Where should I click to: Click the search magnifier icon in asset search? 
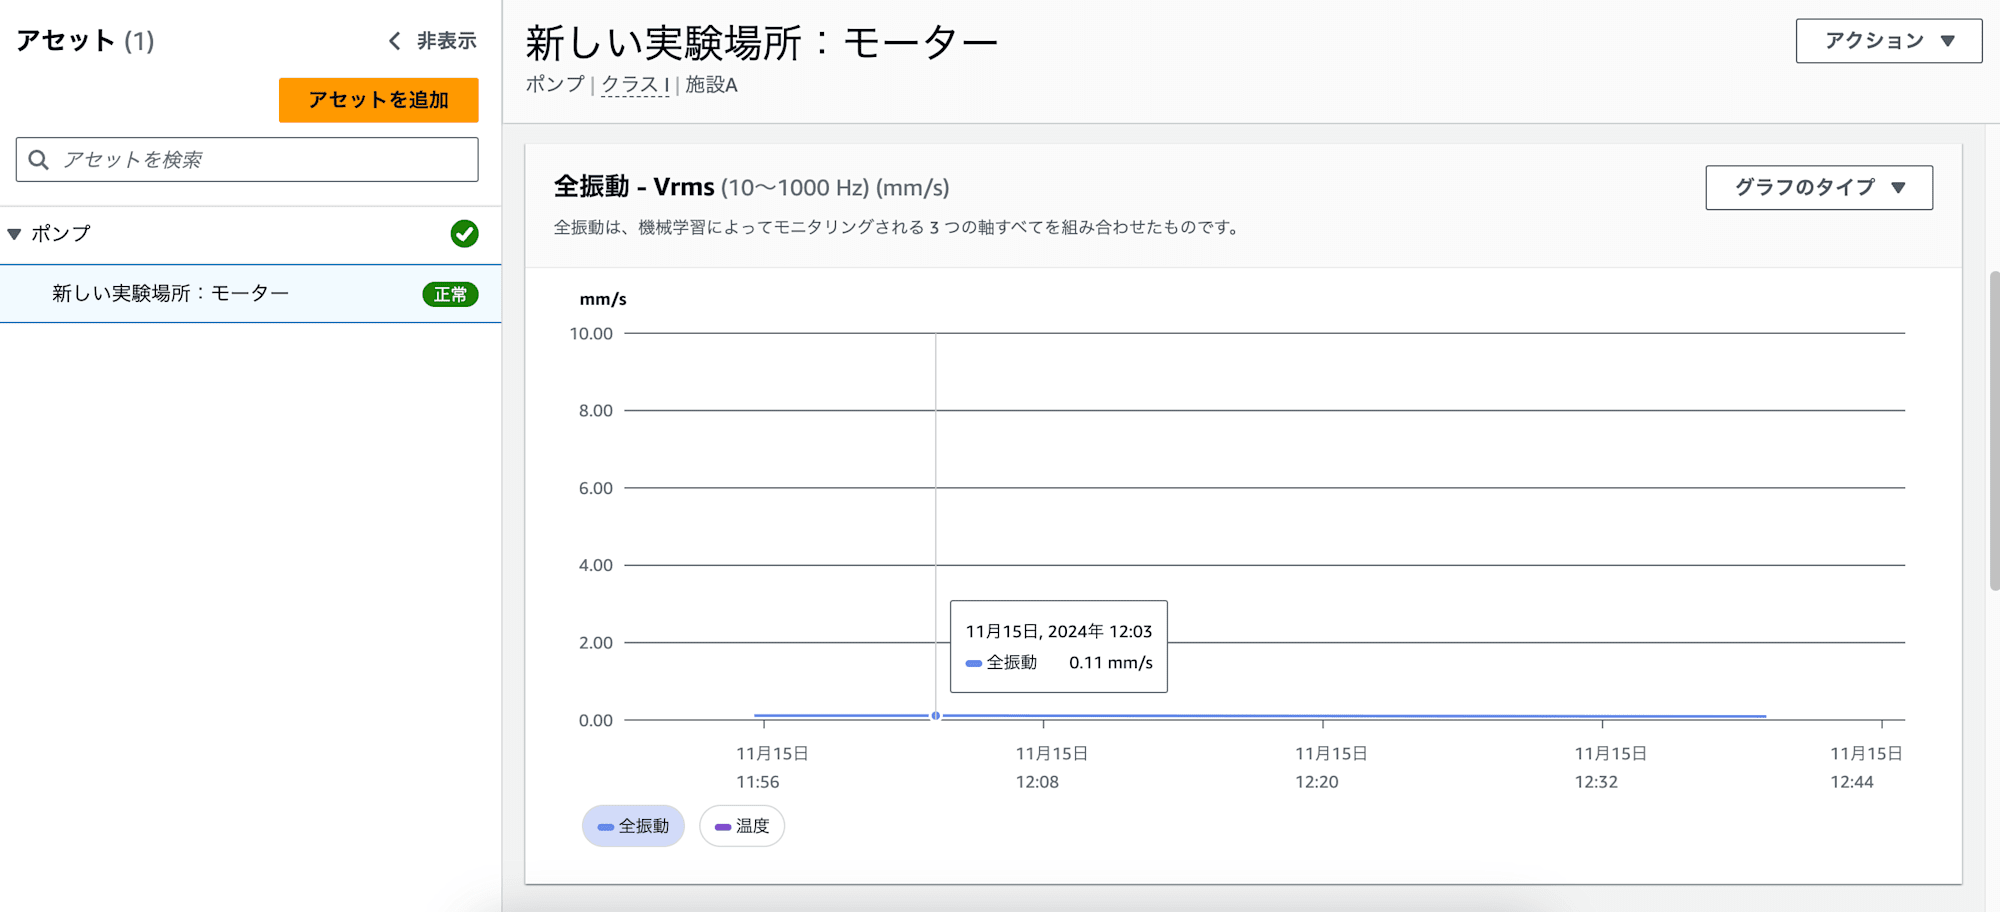coord(38,160)
